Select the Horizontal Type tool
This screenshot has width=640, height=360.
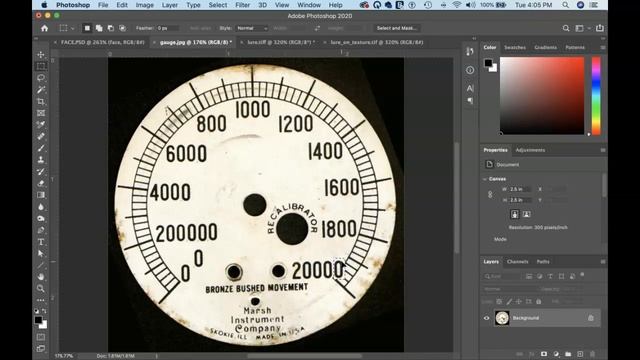pyautogui.click(x=41, y=242)
